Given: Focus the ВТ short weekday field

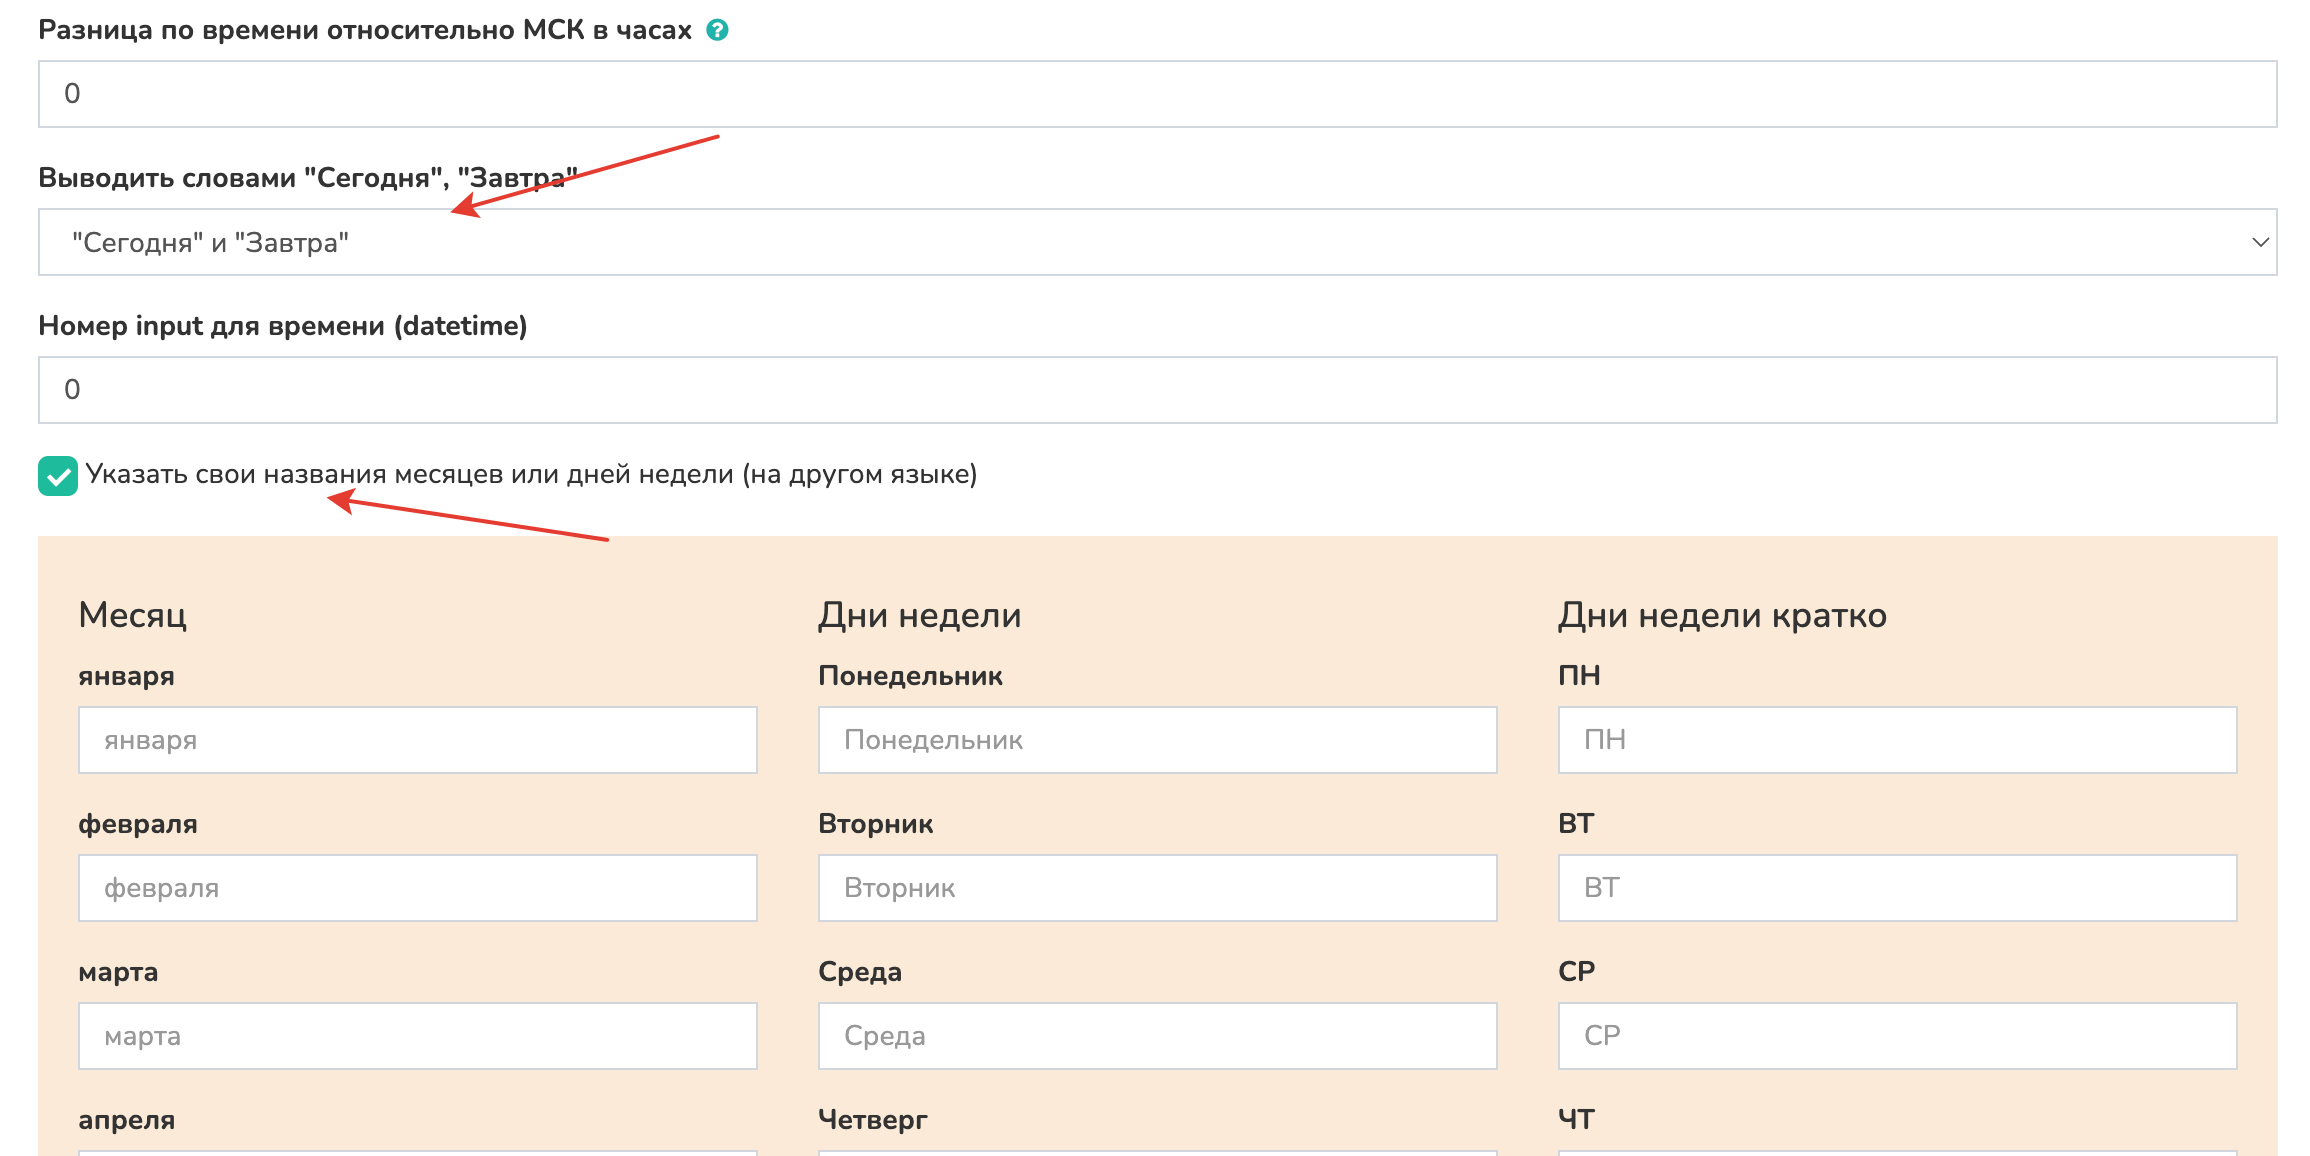Looking at the screenshot, I should 1897,888.
